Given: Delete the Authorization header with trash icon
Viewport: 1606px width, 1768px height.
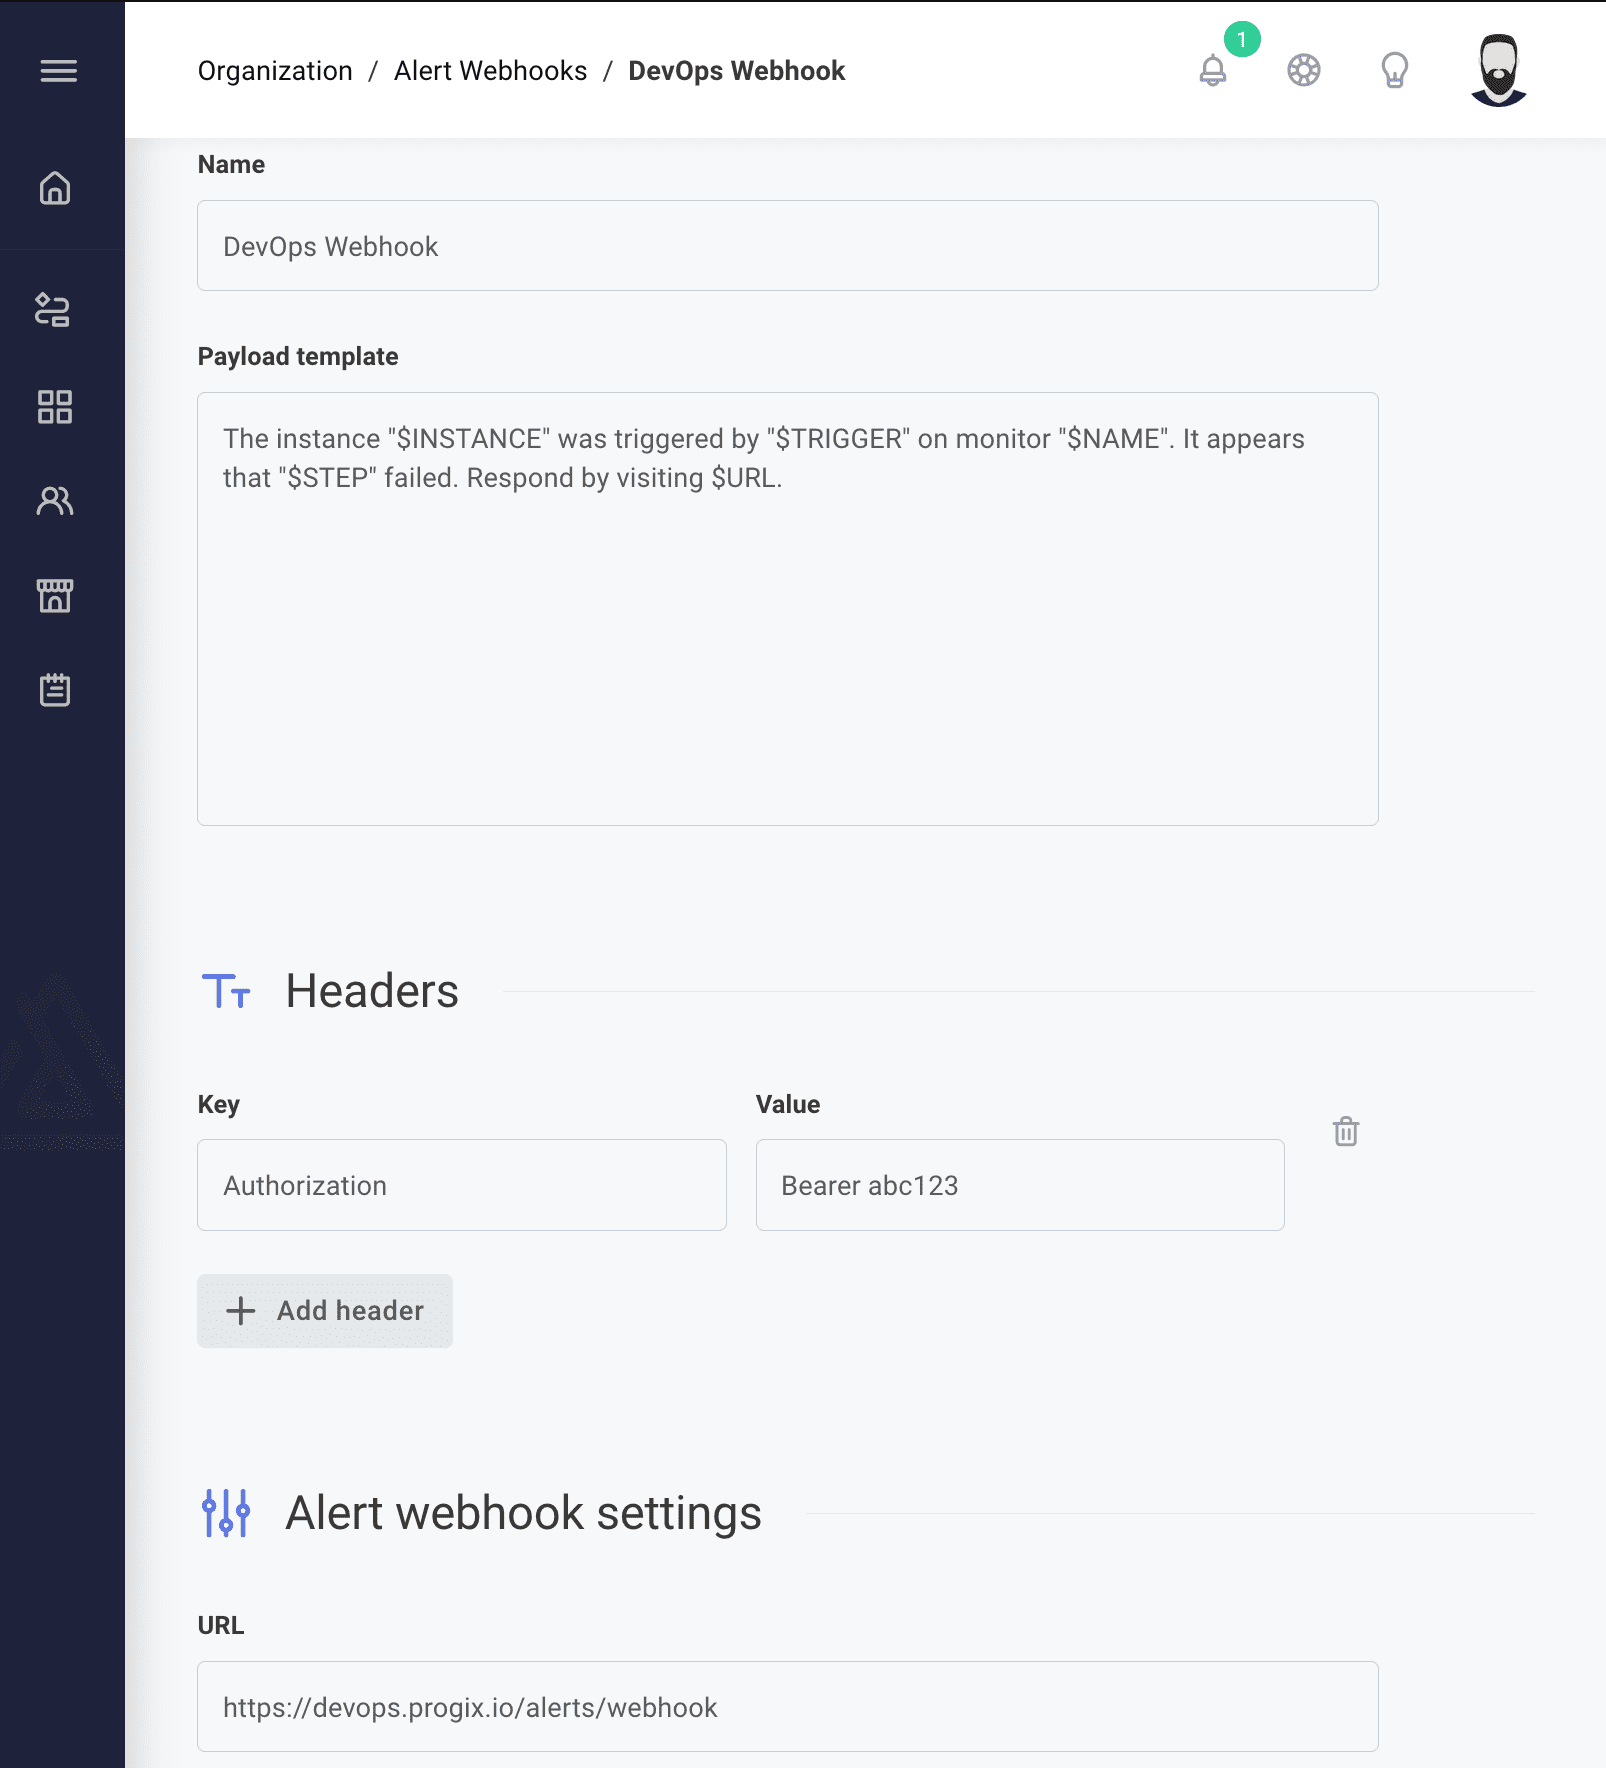Looking at the screenshot, I should click(x=1346, y=1131).
